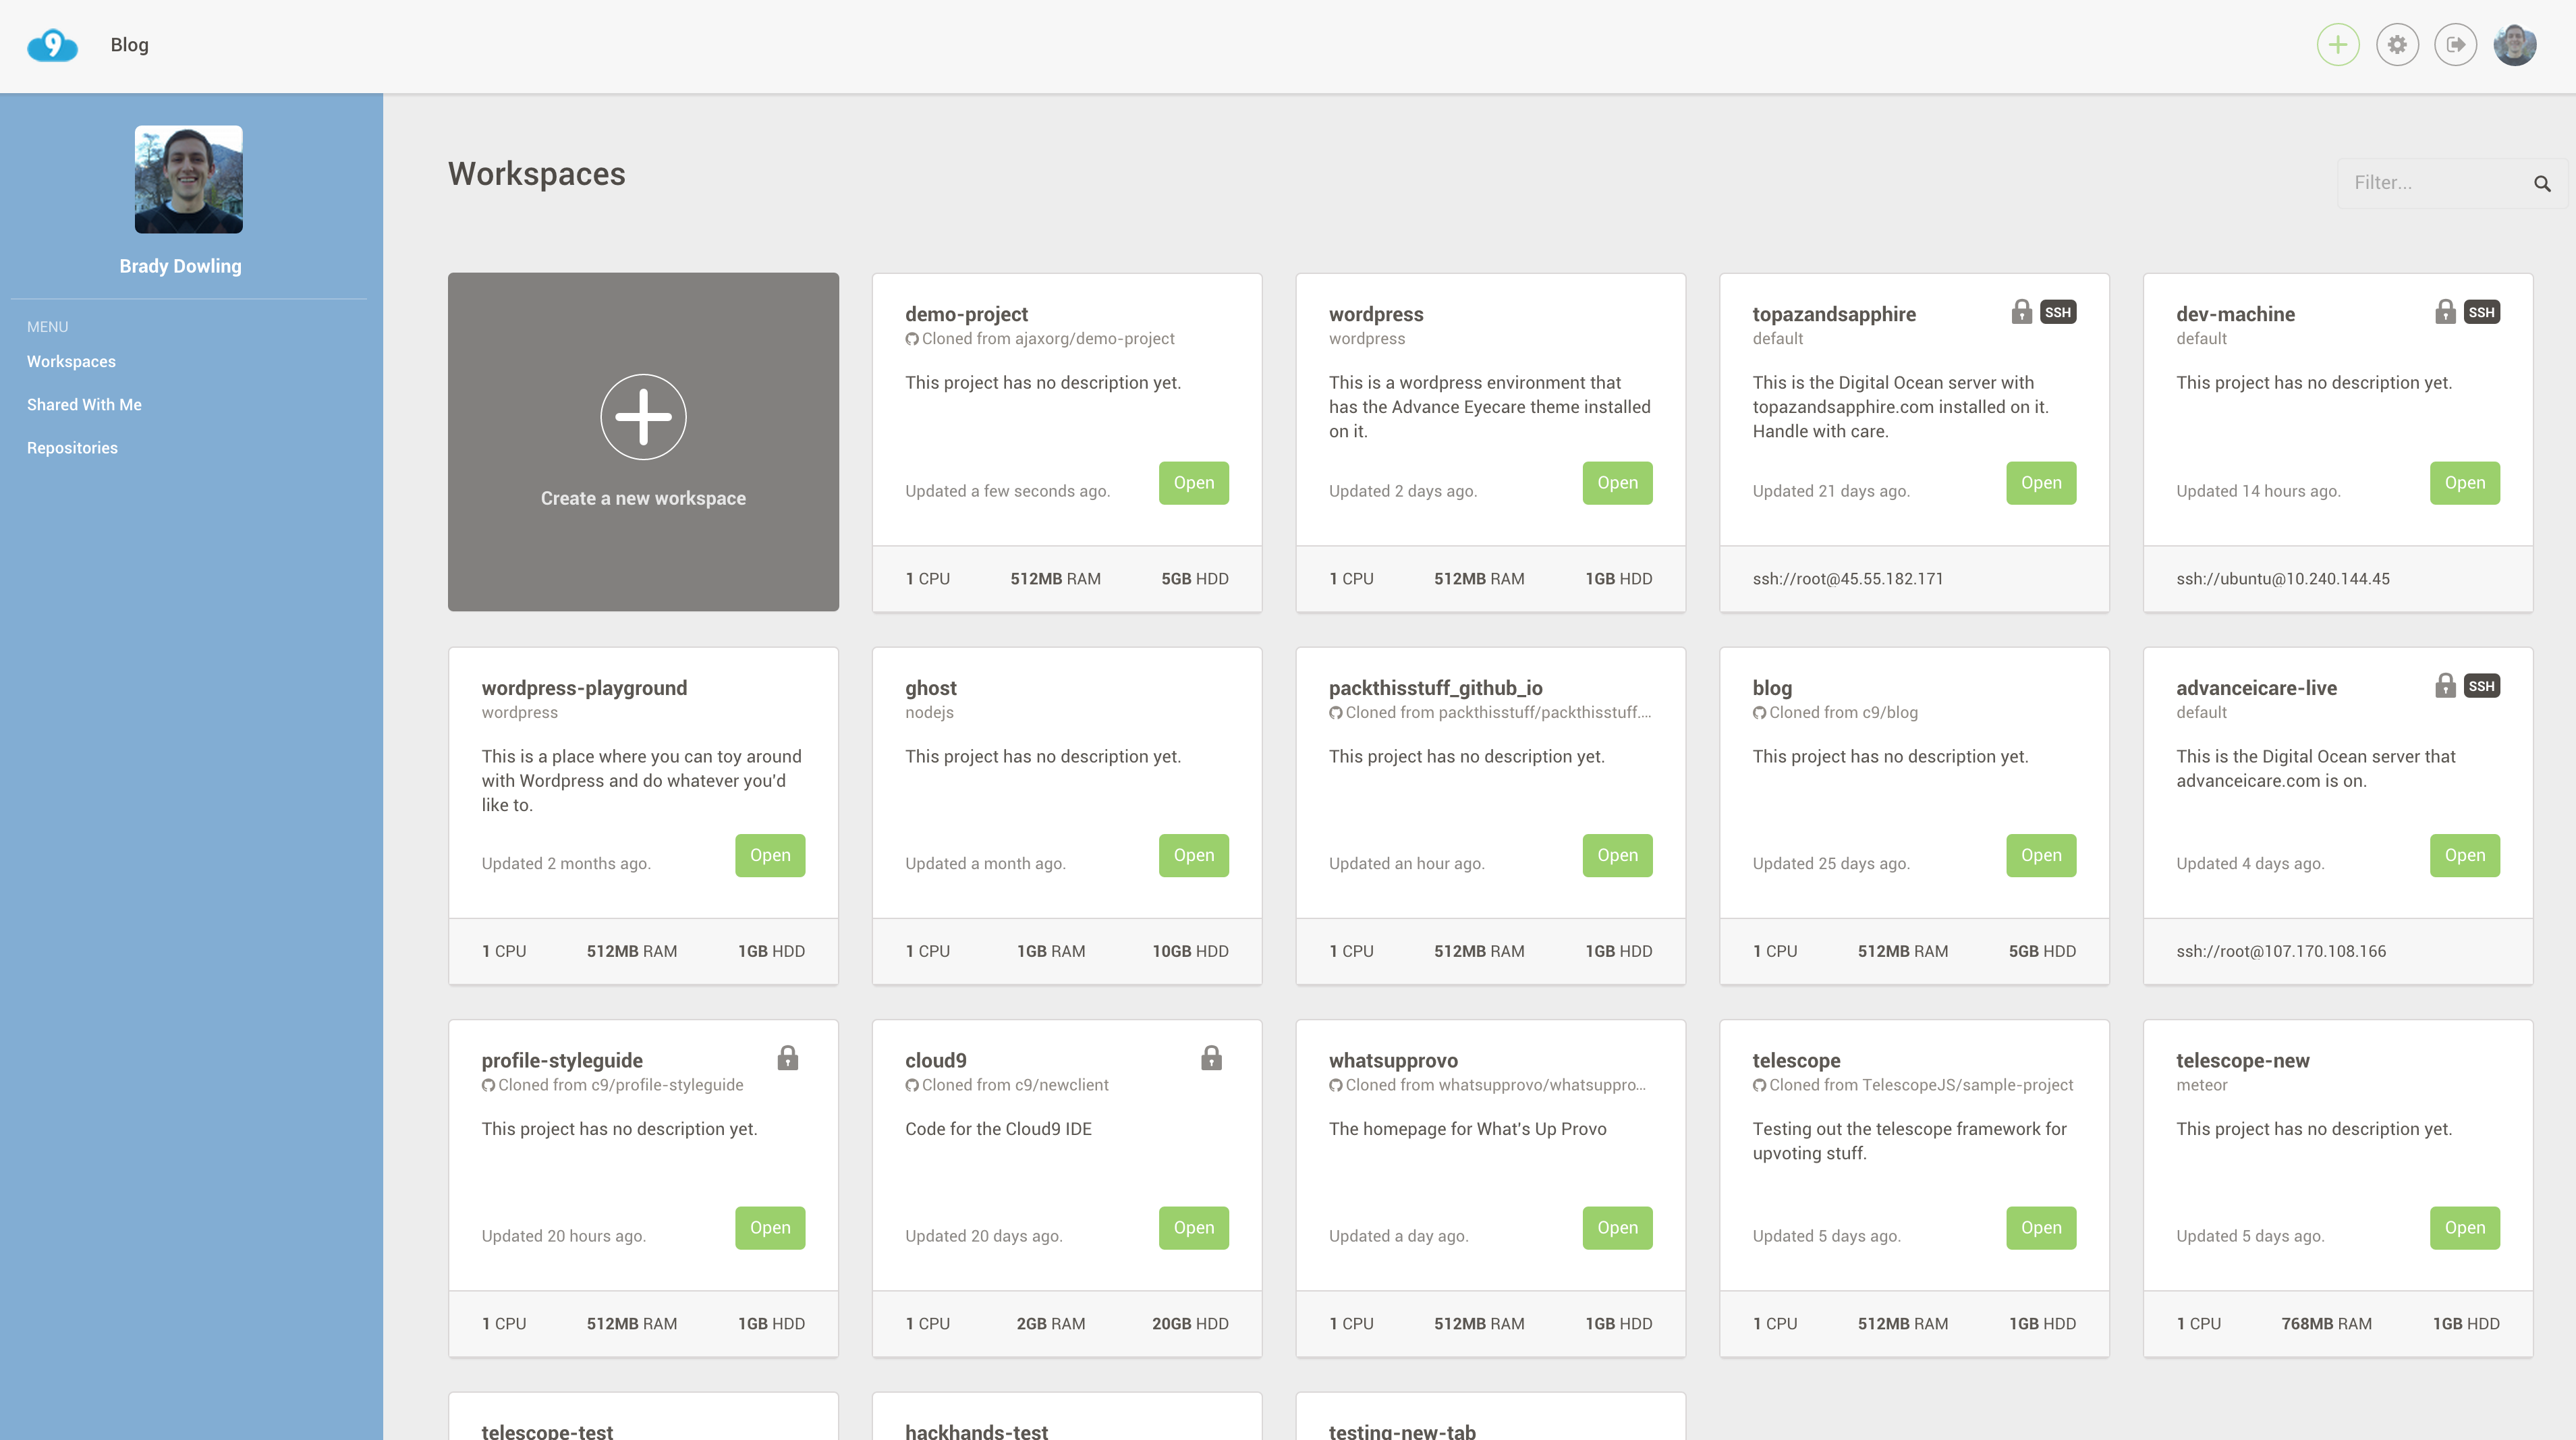Viewport: 2576px width, 1440px height.
Task: Open the demo-project workspace
Action: click(x=1193, y=483)
